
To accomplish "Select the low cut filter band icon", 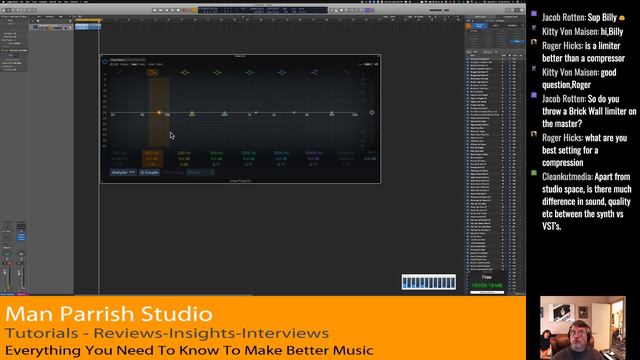I will (120, 72).
